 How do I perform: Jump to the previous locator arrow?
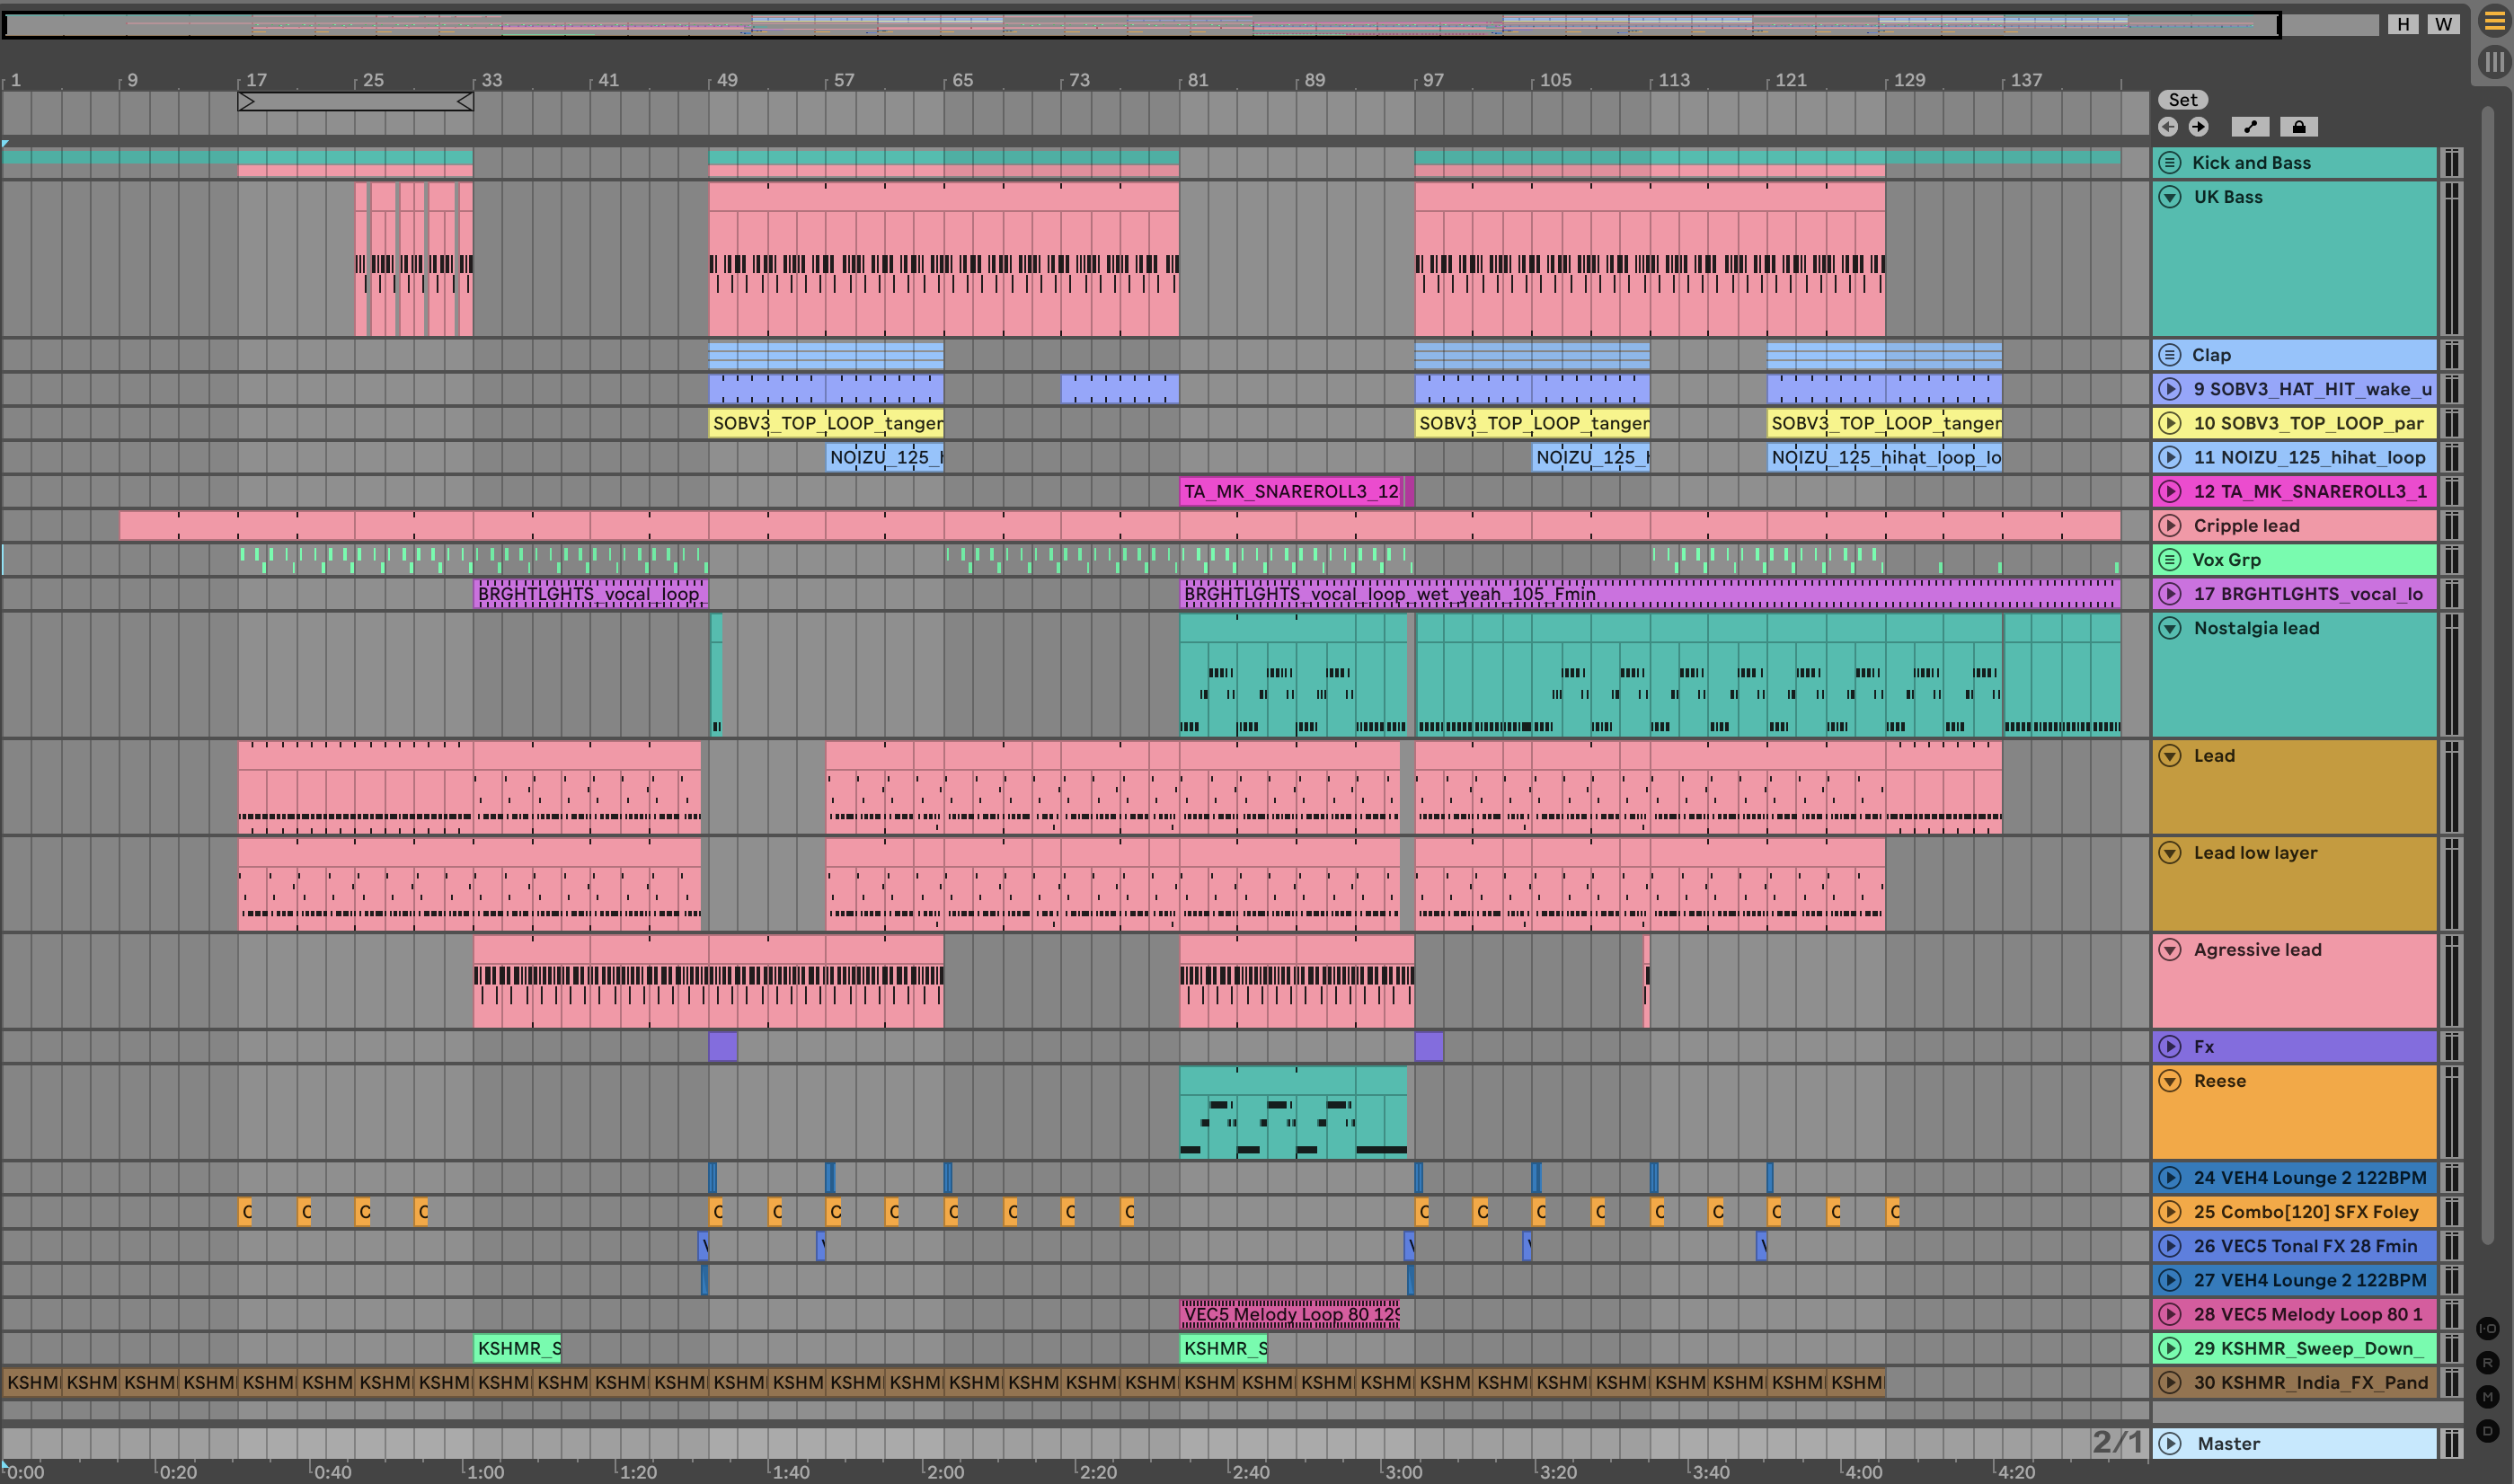click(2168, 127)
